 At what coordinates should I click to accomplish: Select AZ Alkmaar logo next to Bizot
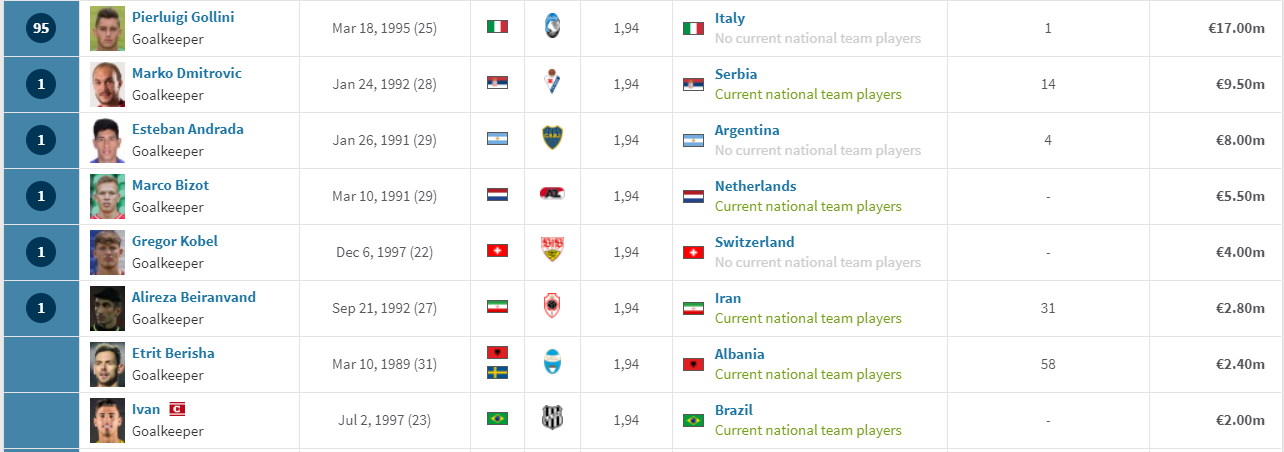[x=553, y=195]
